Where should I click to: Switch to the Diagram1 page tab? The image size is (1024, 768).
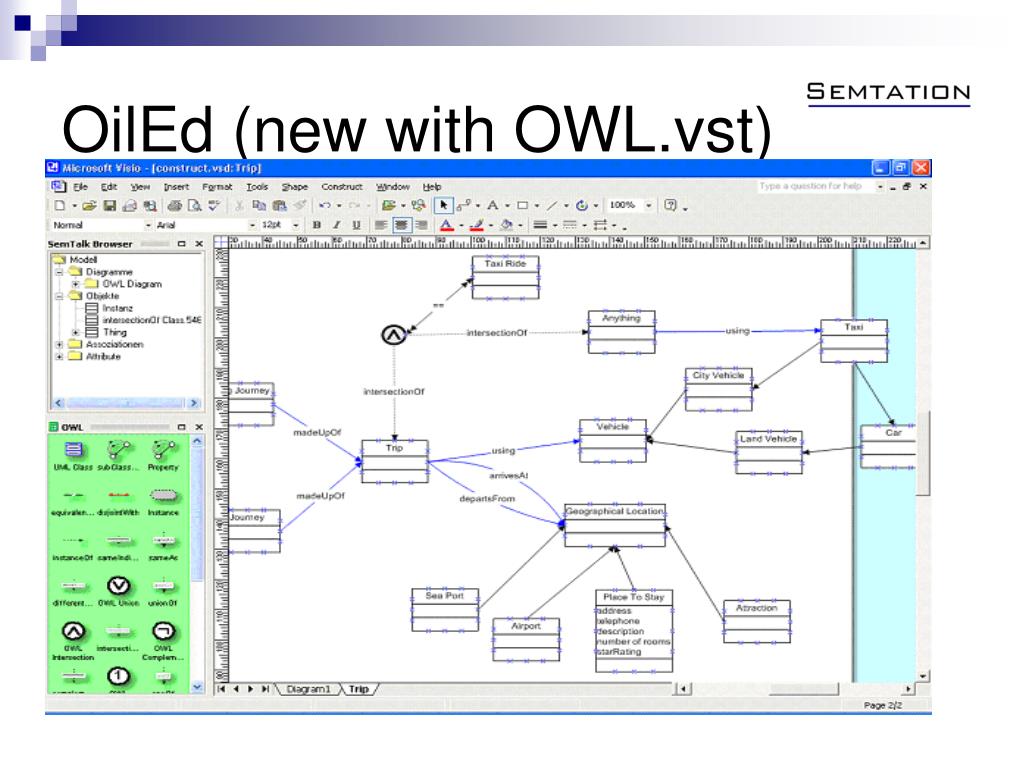(x=308, y=689)
